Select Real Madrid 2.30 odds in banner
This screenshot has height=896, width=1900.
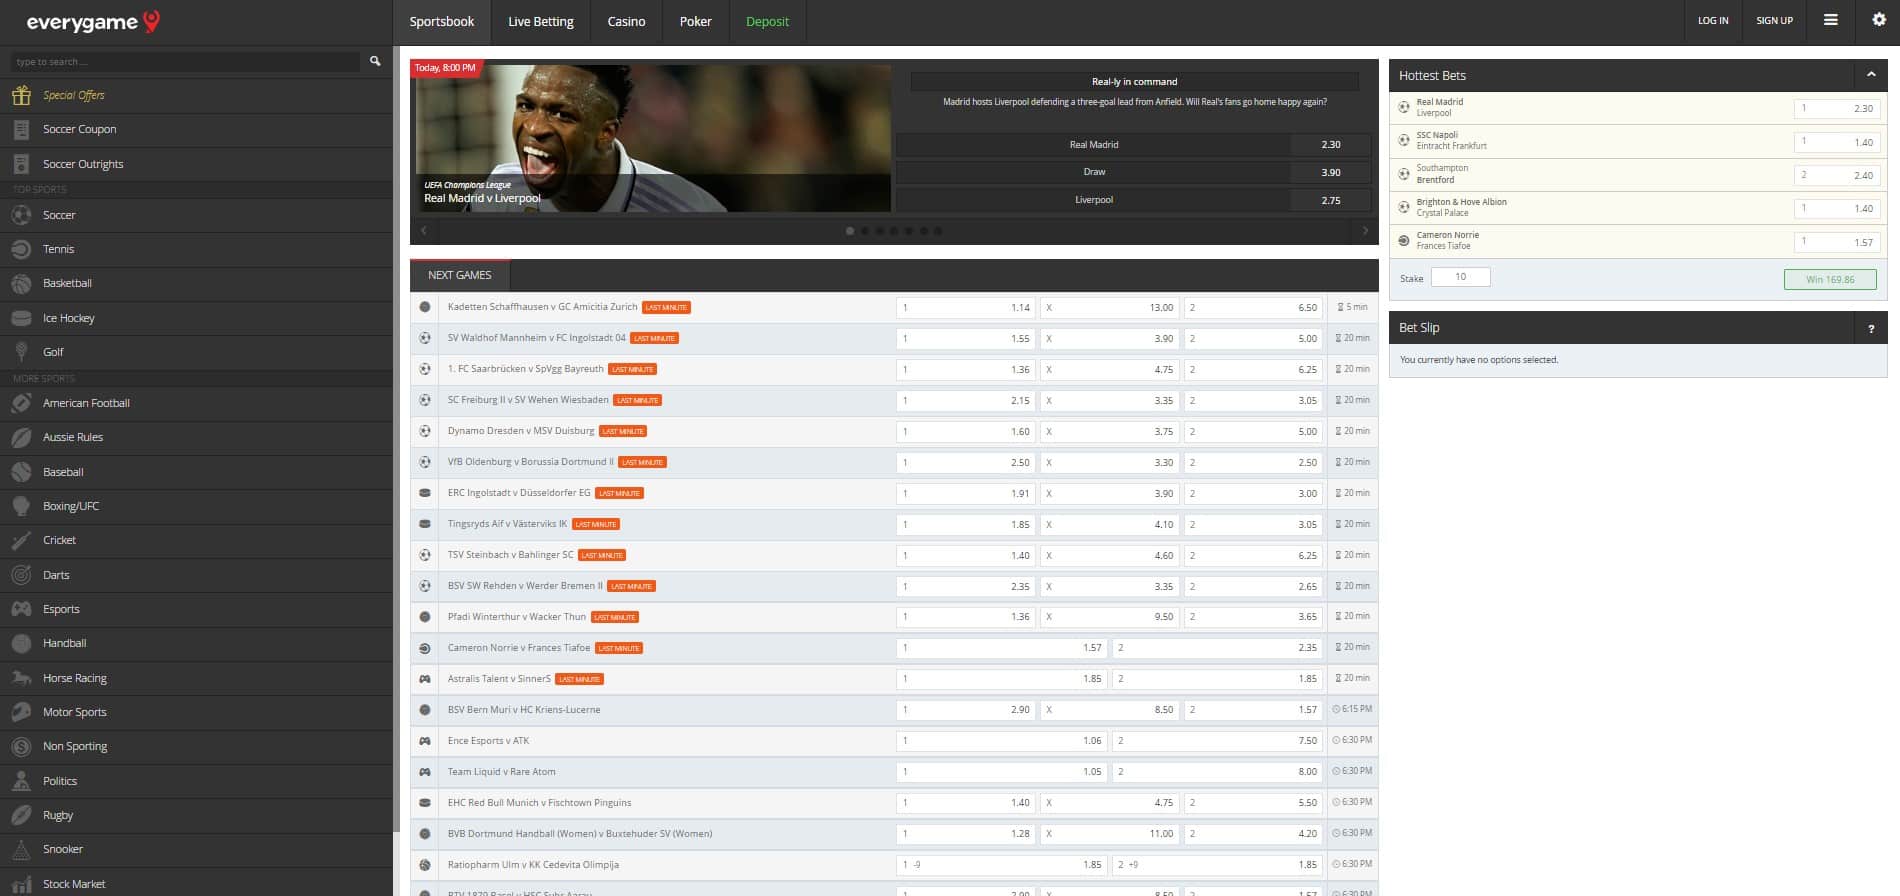tap(1330, 145)
